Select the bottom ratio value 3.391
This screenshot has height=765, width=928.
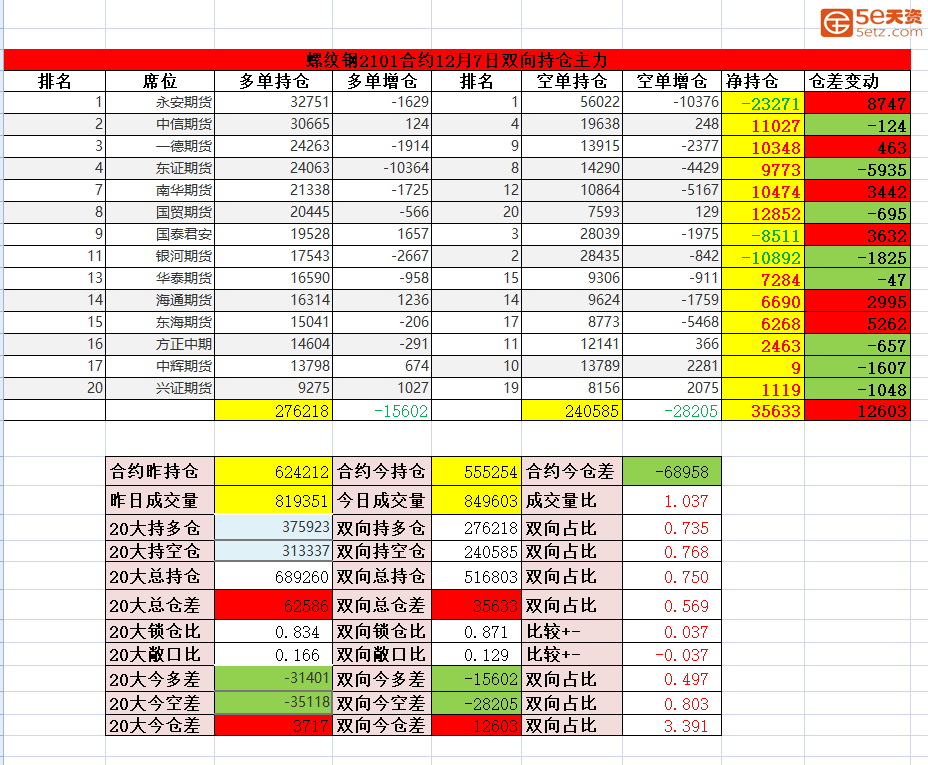[671, 726]
